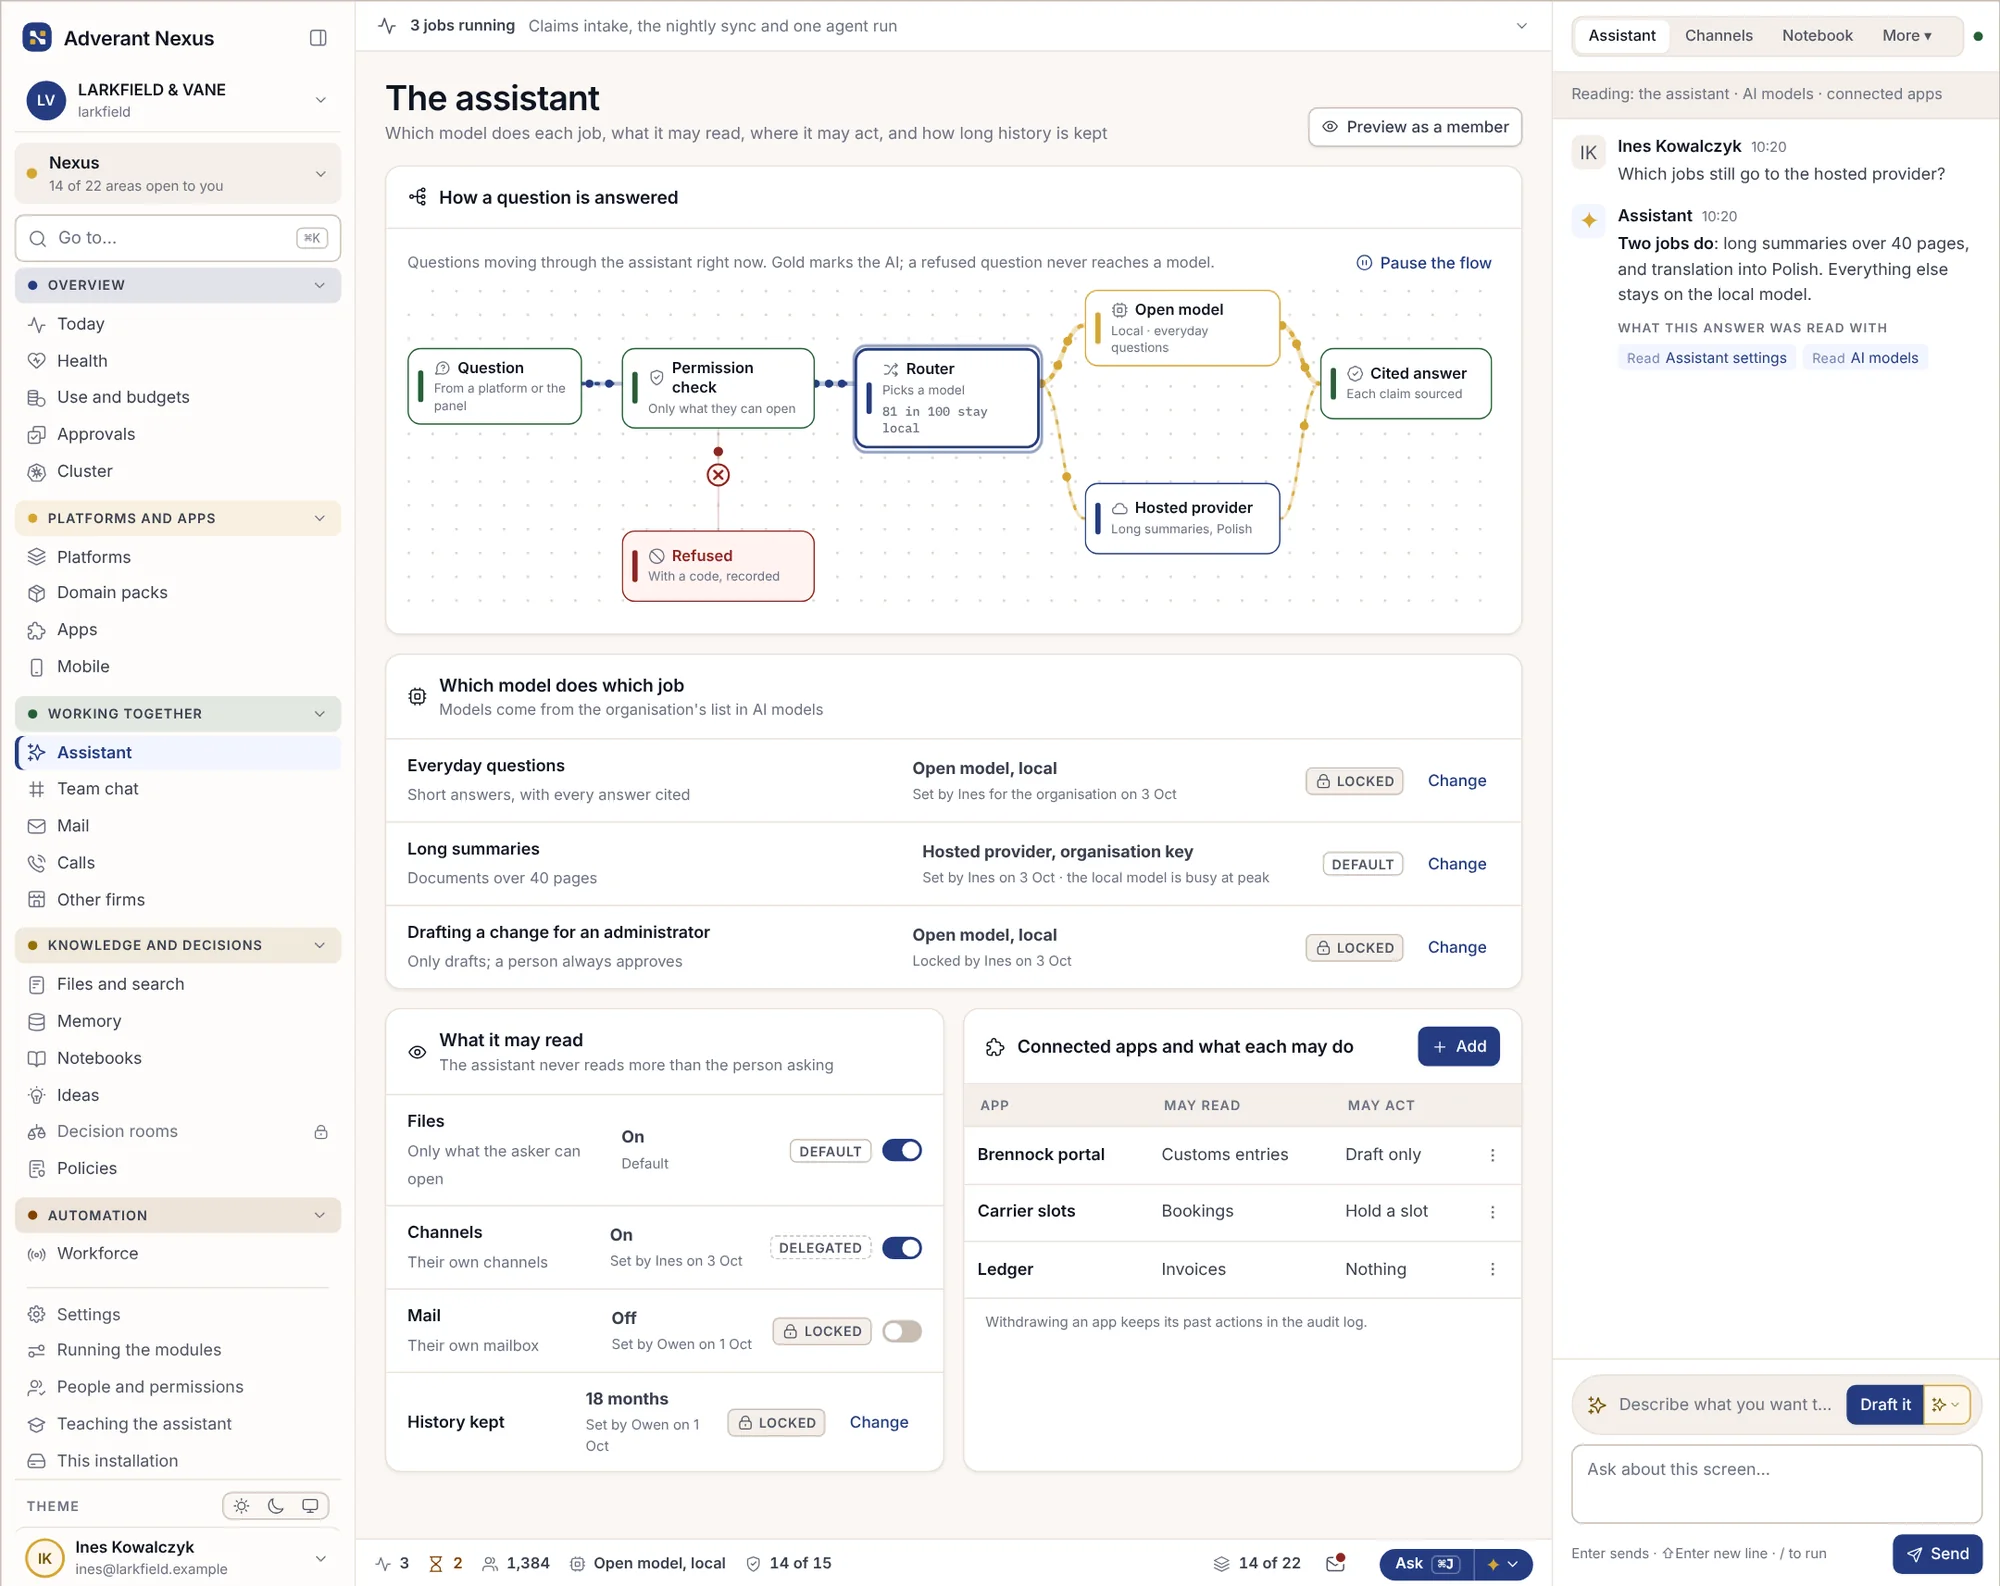Switch to the Notebook tab
Screen dimensions: 2000x1586
pyautogui.click(x=1817, y=36)
